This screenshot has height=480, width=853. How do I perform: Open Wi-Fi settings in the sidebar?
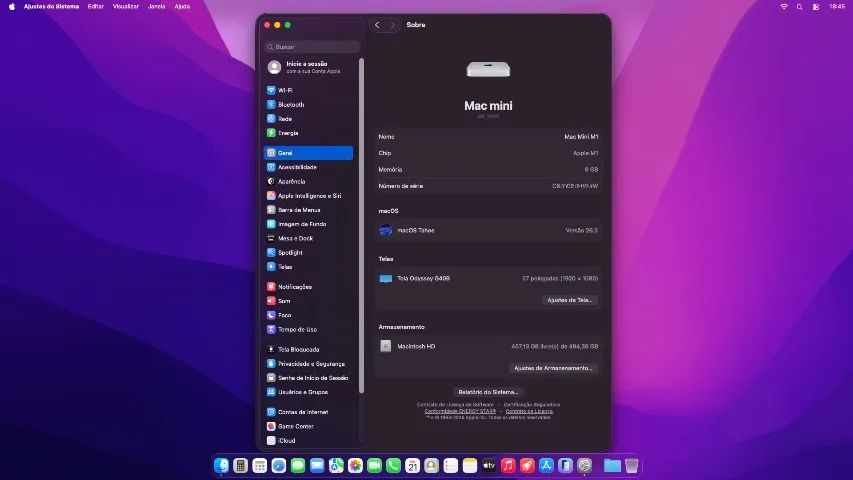pyautogui.click(x=308, y=90)
